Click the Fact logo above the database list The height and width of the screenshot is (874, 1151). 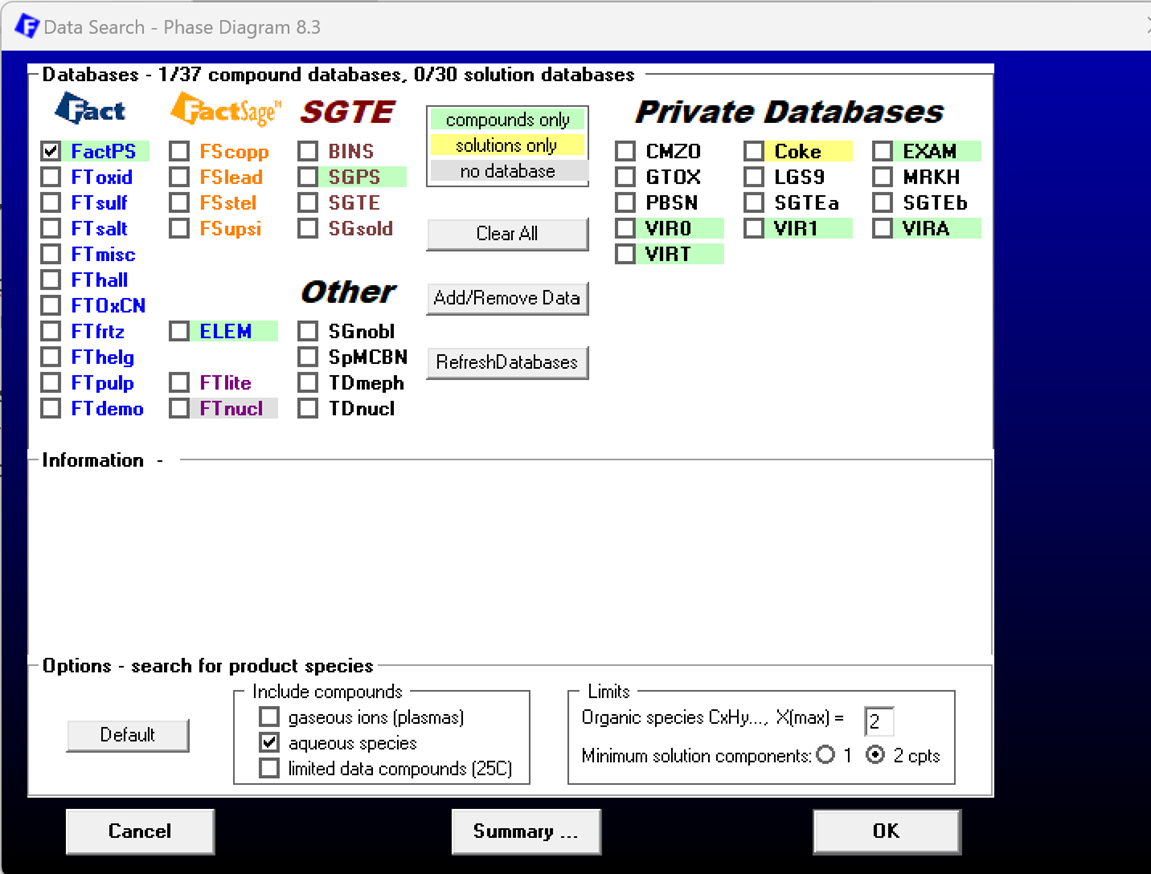(90, 109)
